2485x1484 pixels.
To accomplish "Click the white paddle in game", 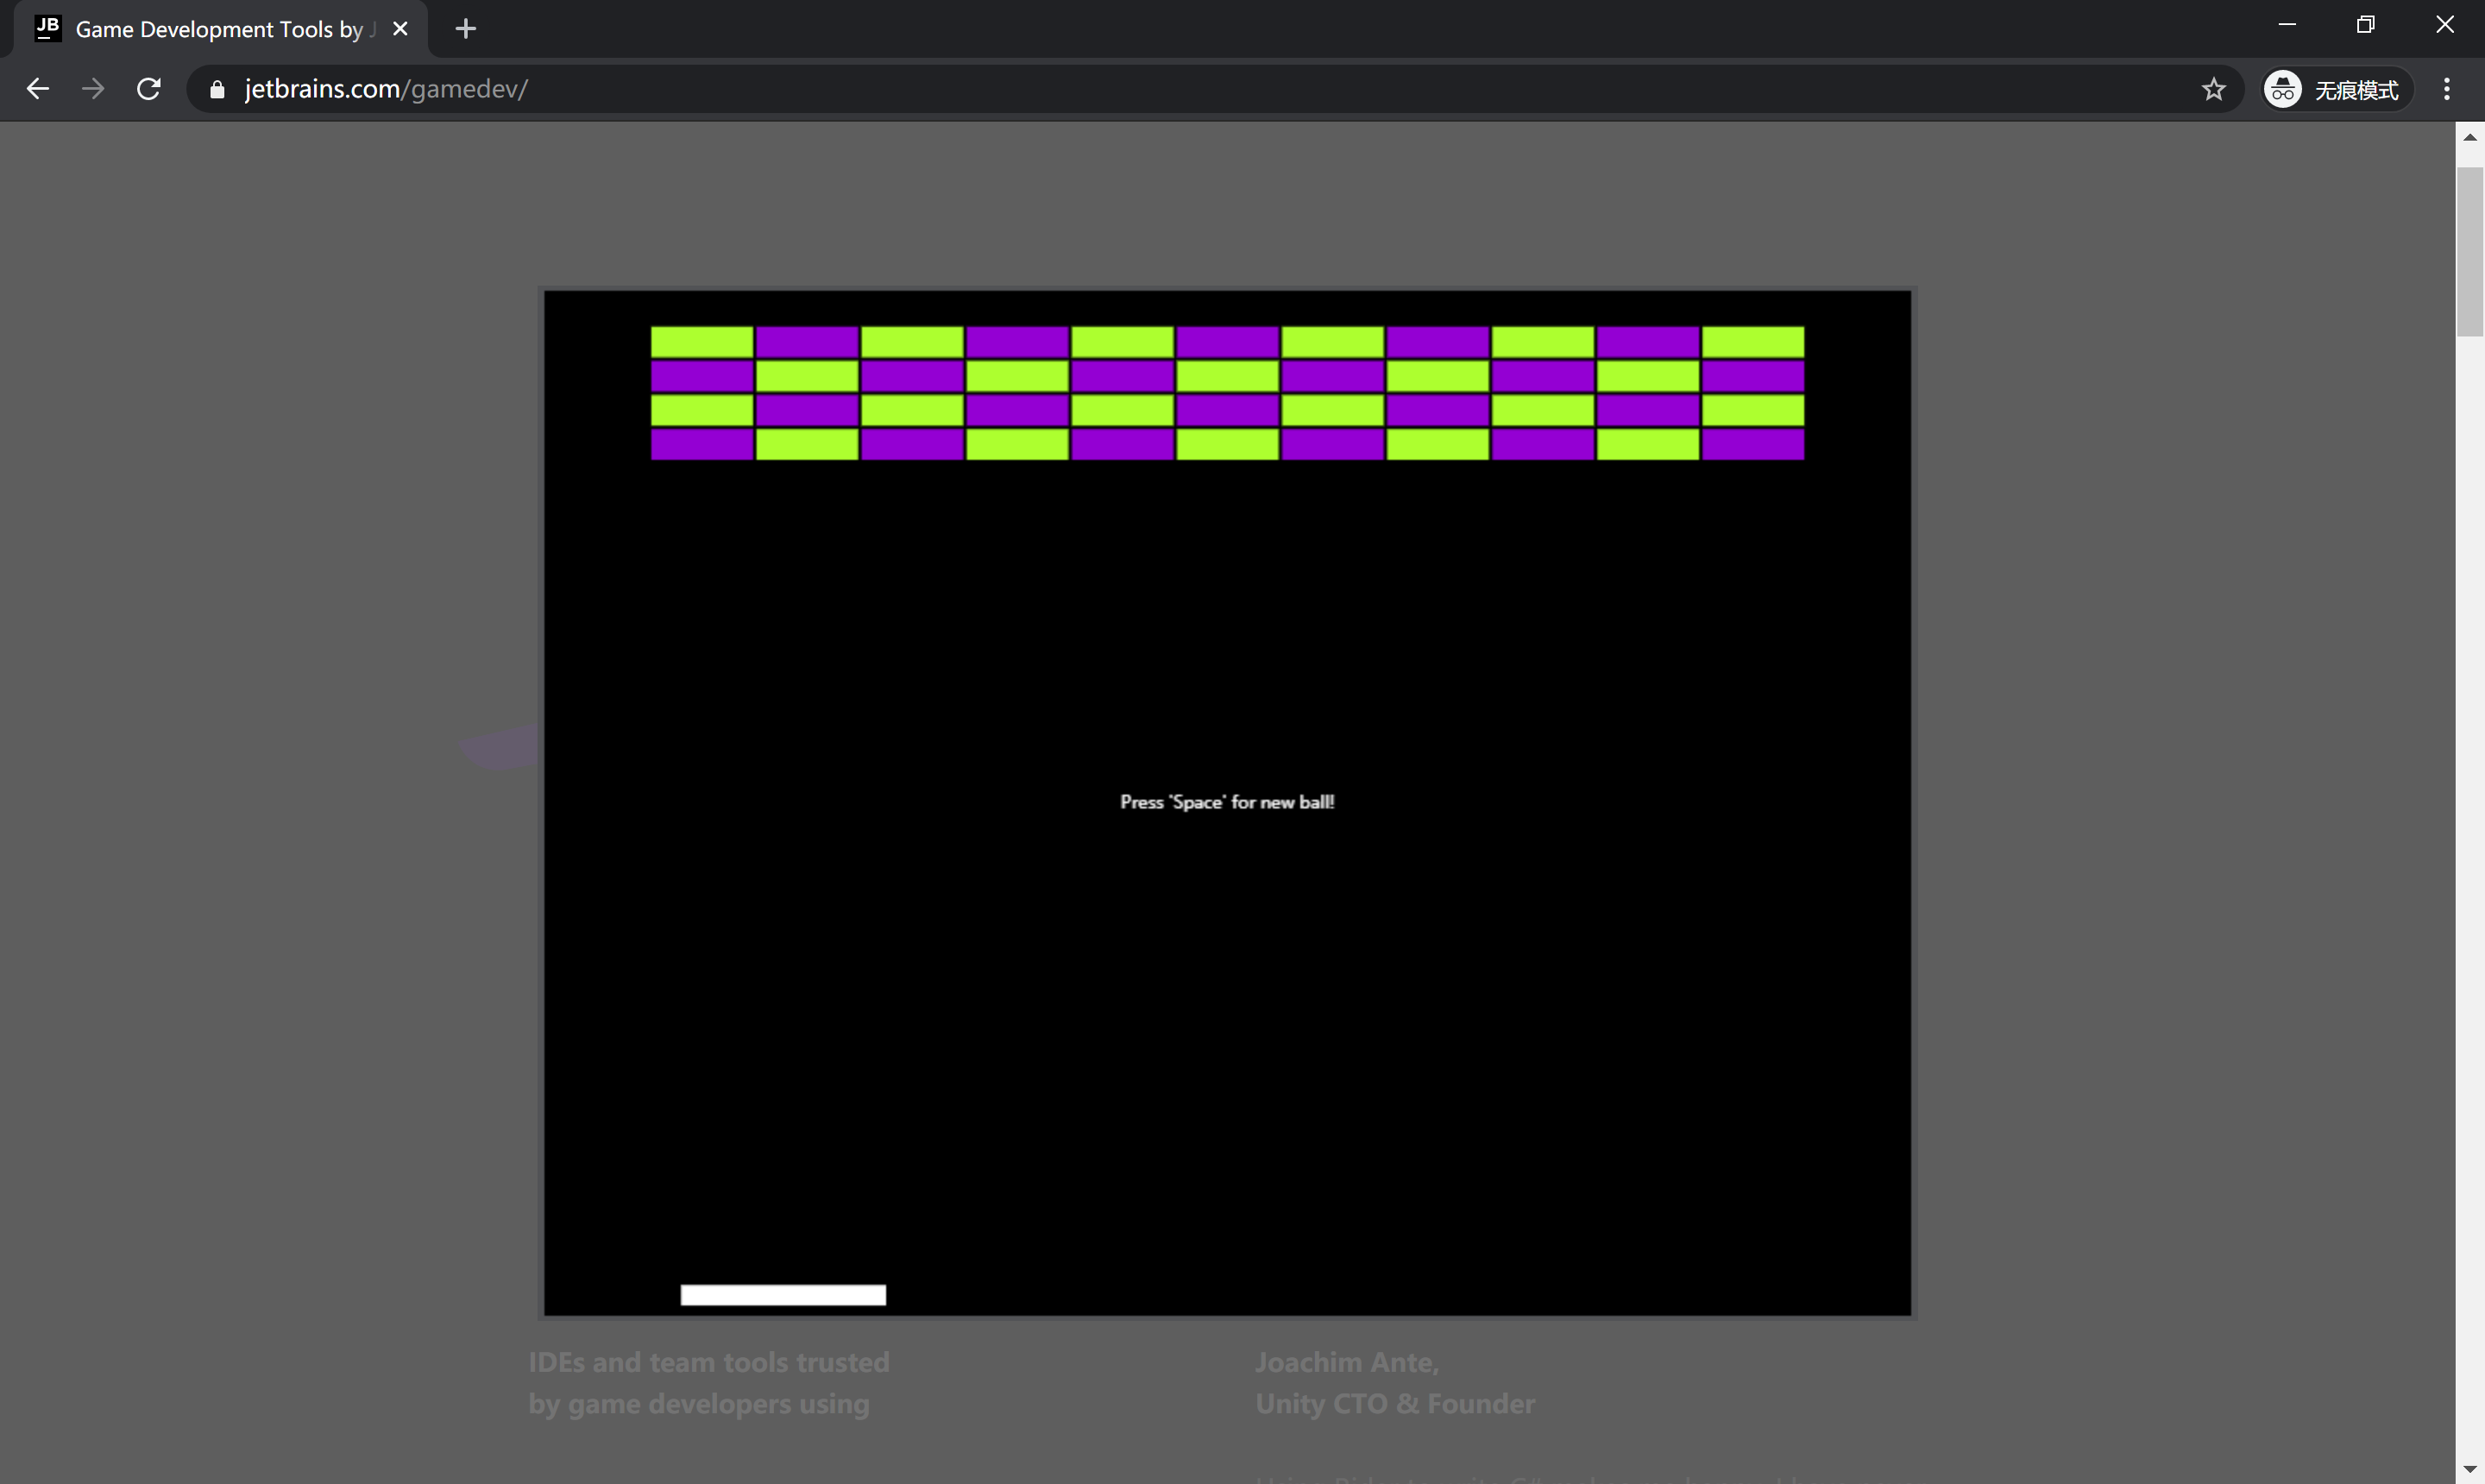I will click(783, 1295).
